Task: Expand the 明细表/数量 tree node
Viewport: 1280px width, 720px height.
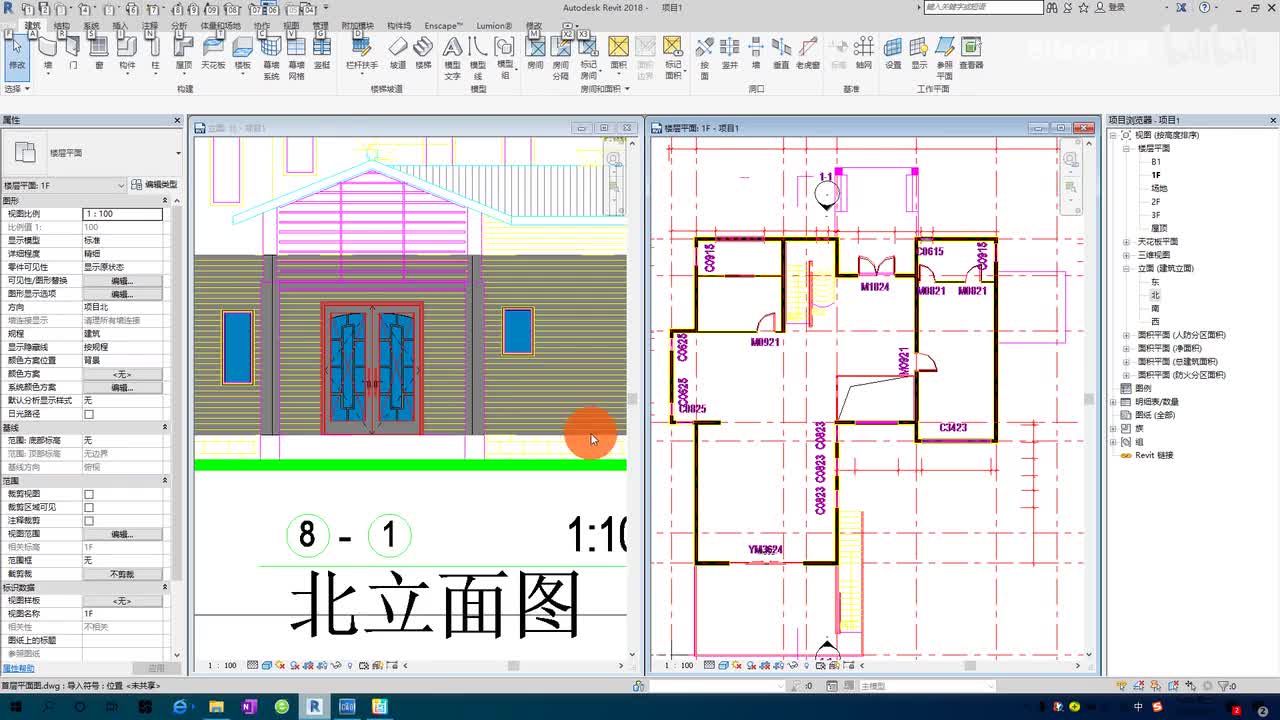Action: point(1114,402)
